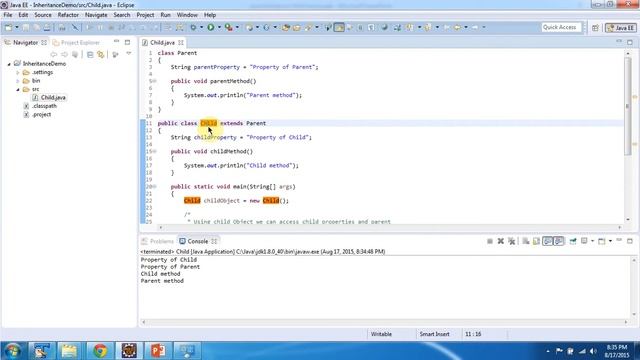Open the Open Console dropdown arrow
Image resolution: width=640 pixels, height=360 pixels.
[x=610, y=241]
